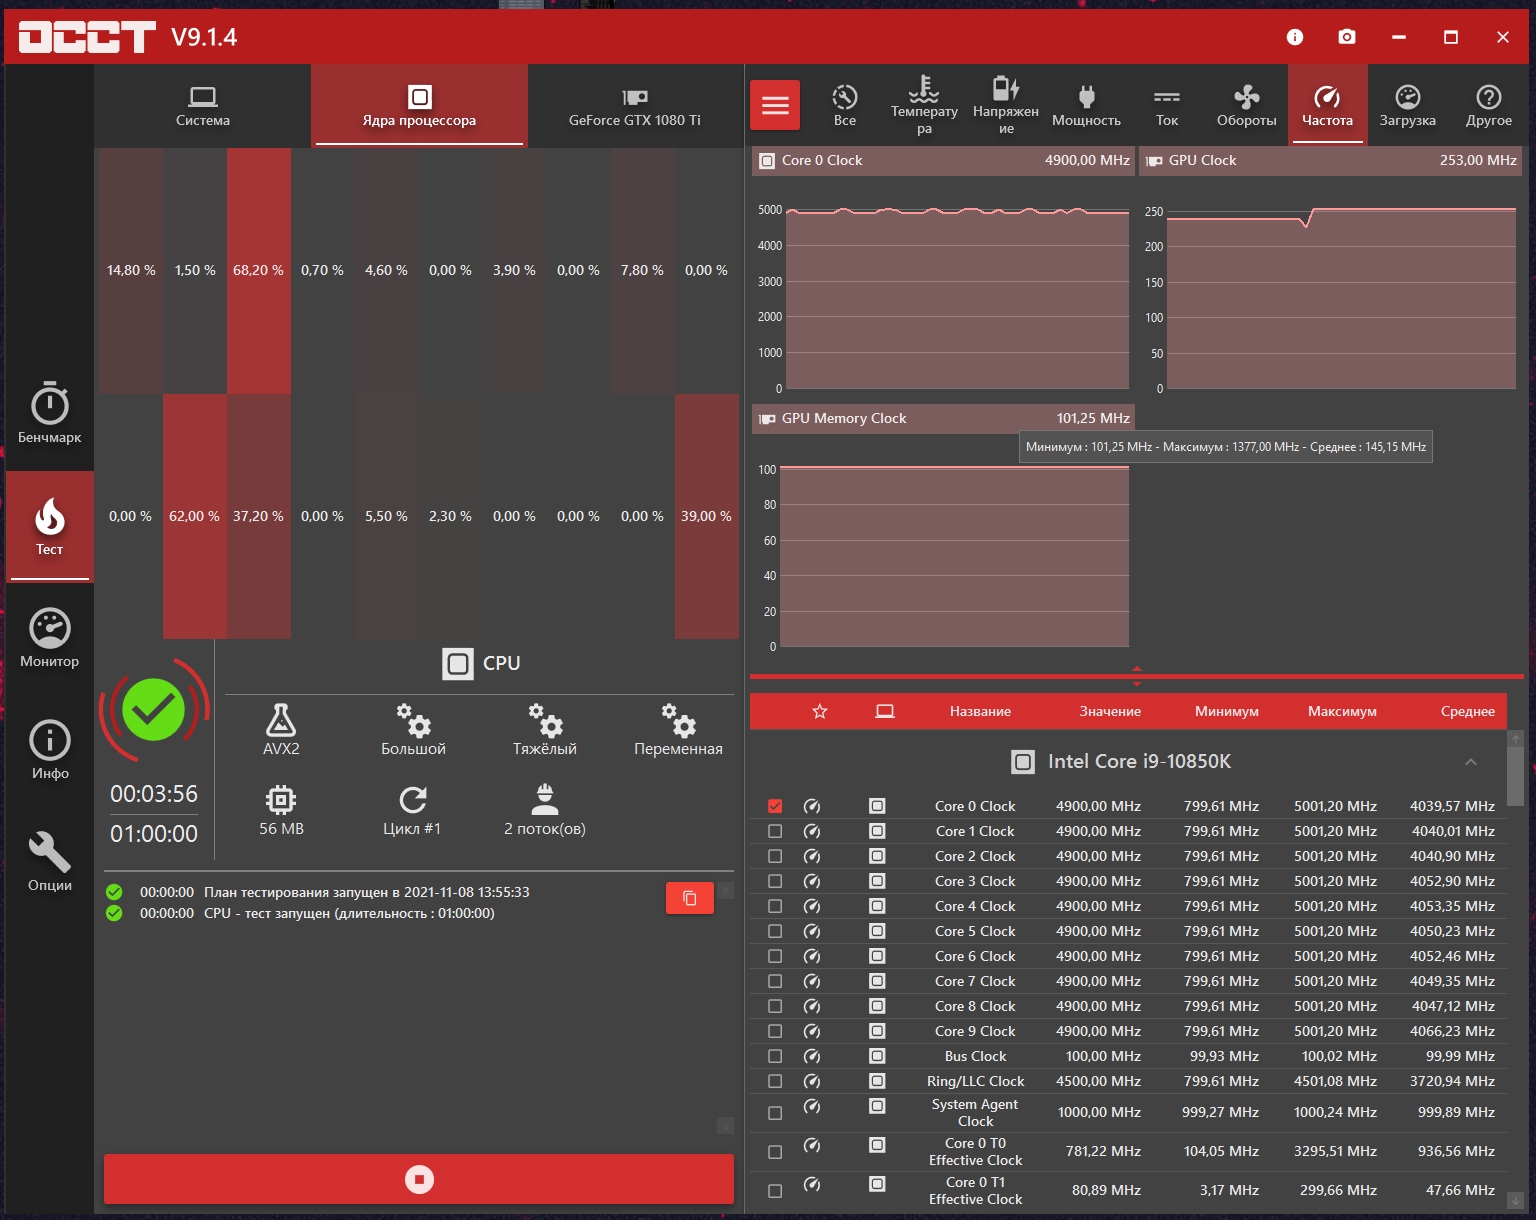Select the Частота frequency filter

point(1327,105)
